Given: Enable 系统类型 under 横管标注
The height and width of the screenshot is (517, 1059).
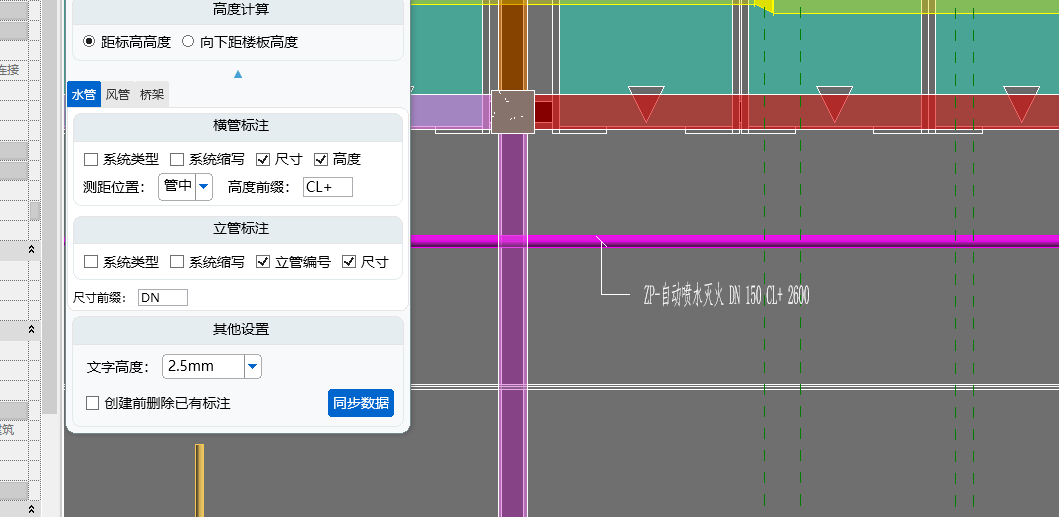Looking at the screenshot, I should pos(91,159).
